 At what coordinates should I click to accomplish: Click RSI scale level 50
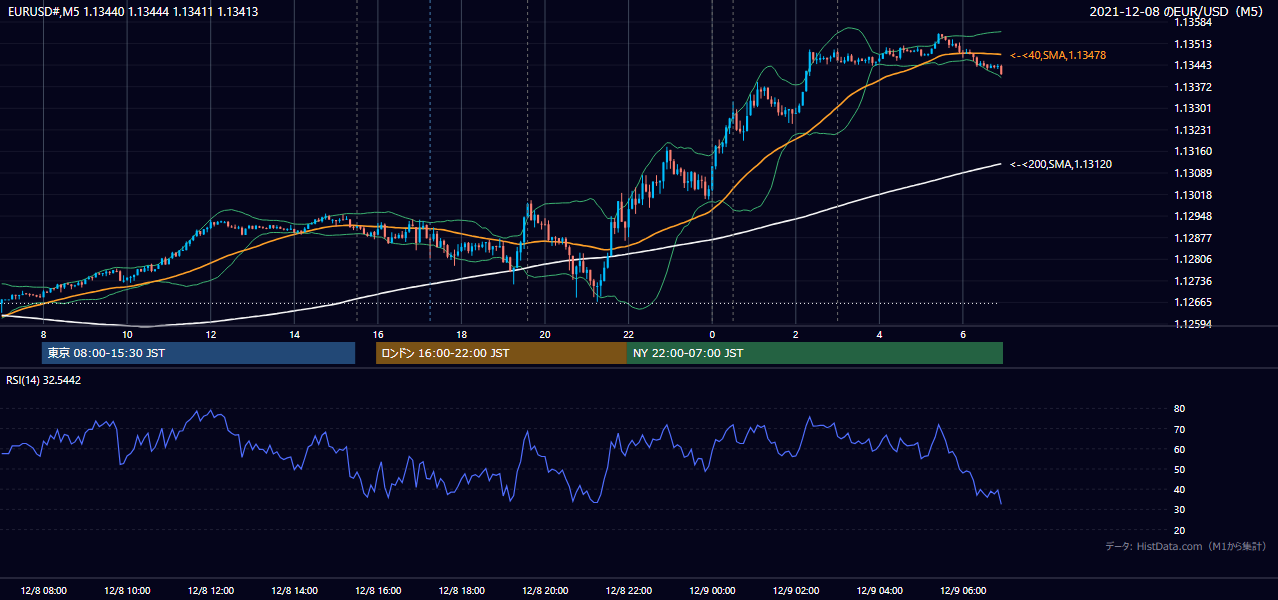tap(1180, 469)
